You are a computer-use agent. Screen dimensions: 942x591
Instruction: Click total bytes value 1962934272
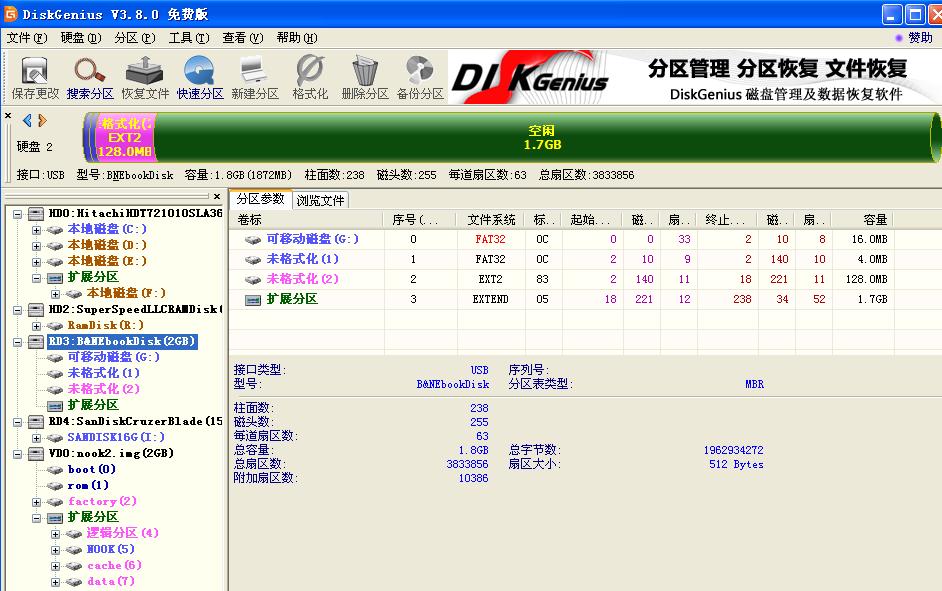[734, 450]
